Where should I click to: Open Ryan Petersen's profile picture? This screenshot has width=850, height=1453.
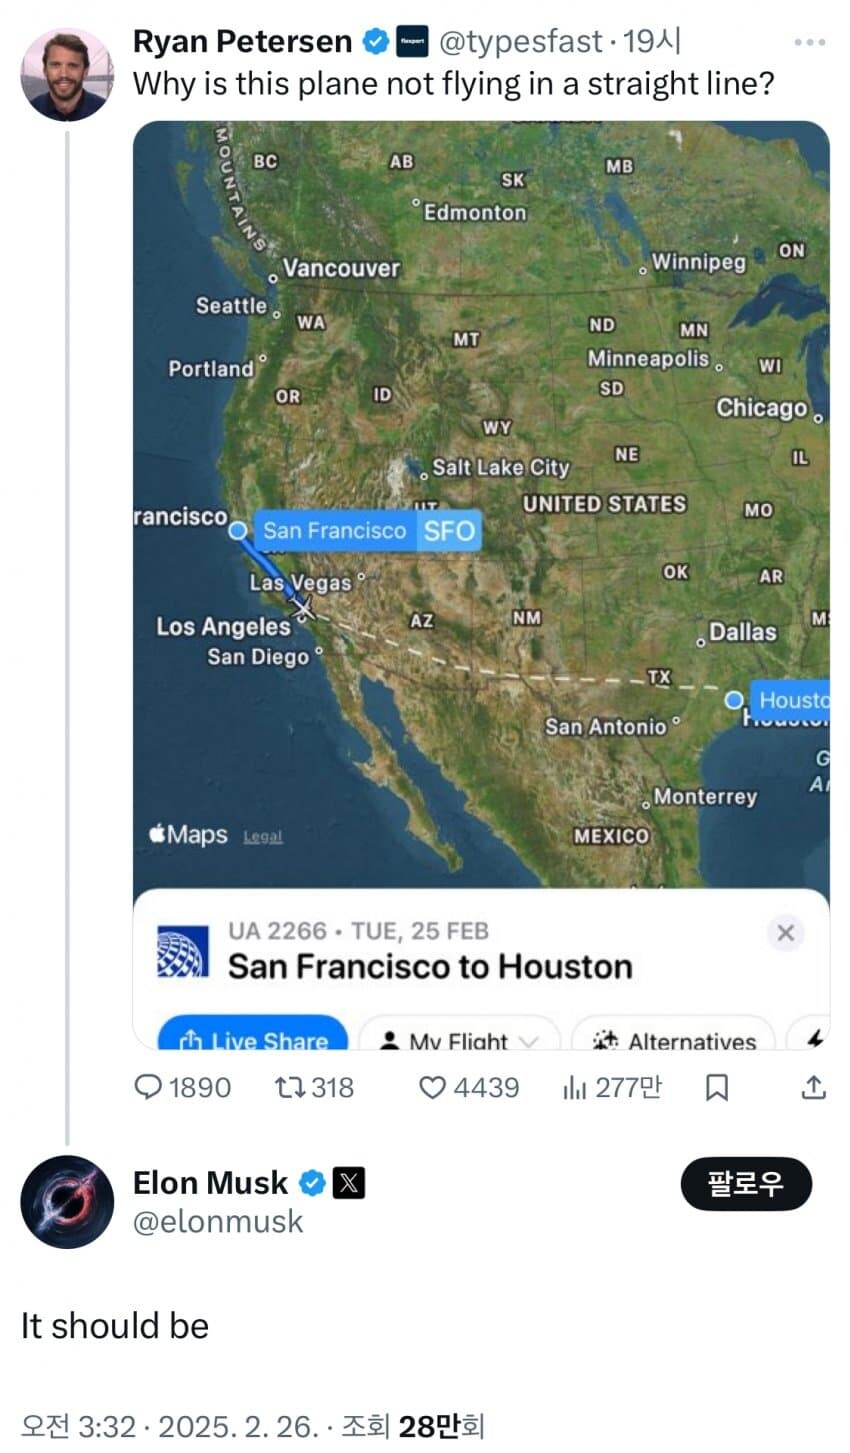click(x=67, y=75)
